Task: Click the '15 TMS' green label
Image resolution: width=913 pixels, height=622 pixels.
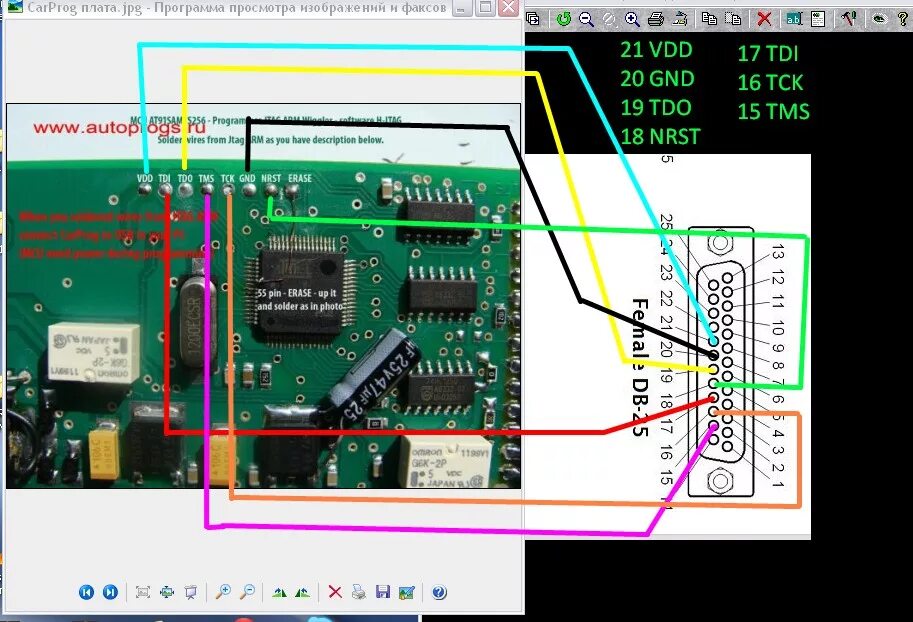Action: [x=773, y=112]
